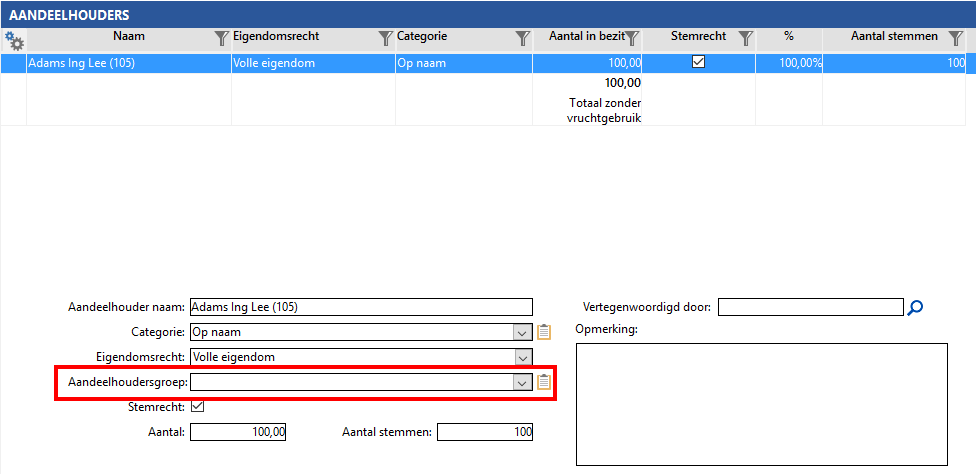Sort by the Aantal in bezit header

point(586,37)
